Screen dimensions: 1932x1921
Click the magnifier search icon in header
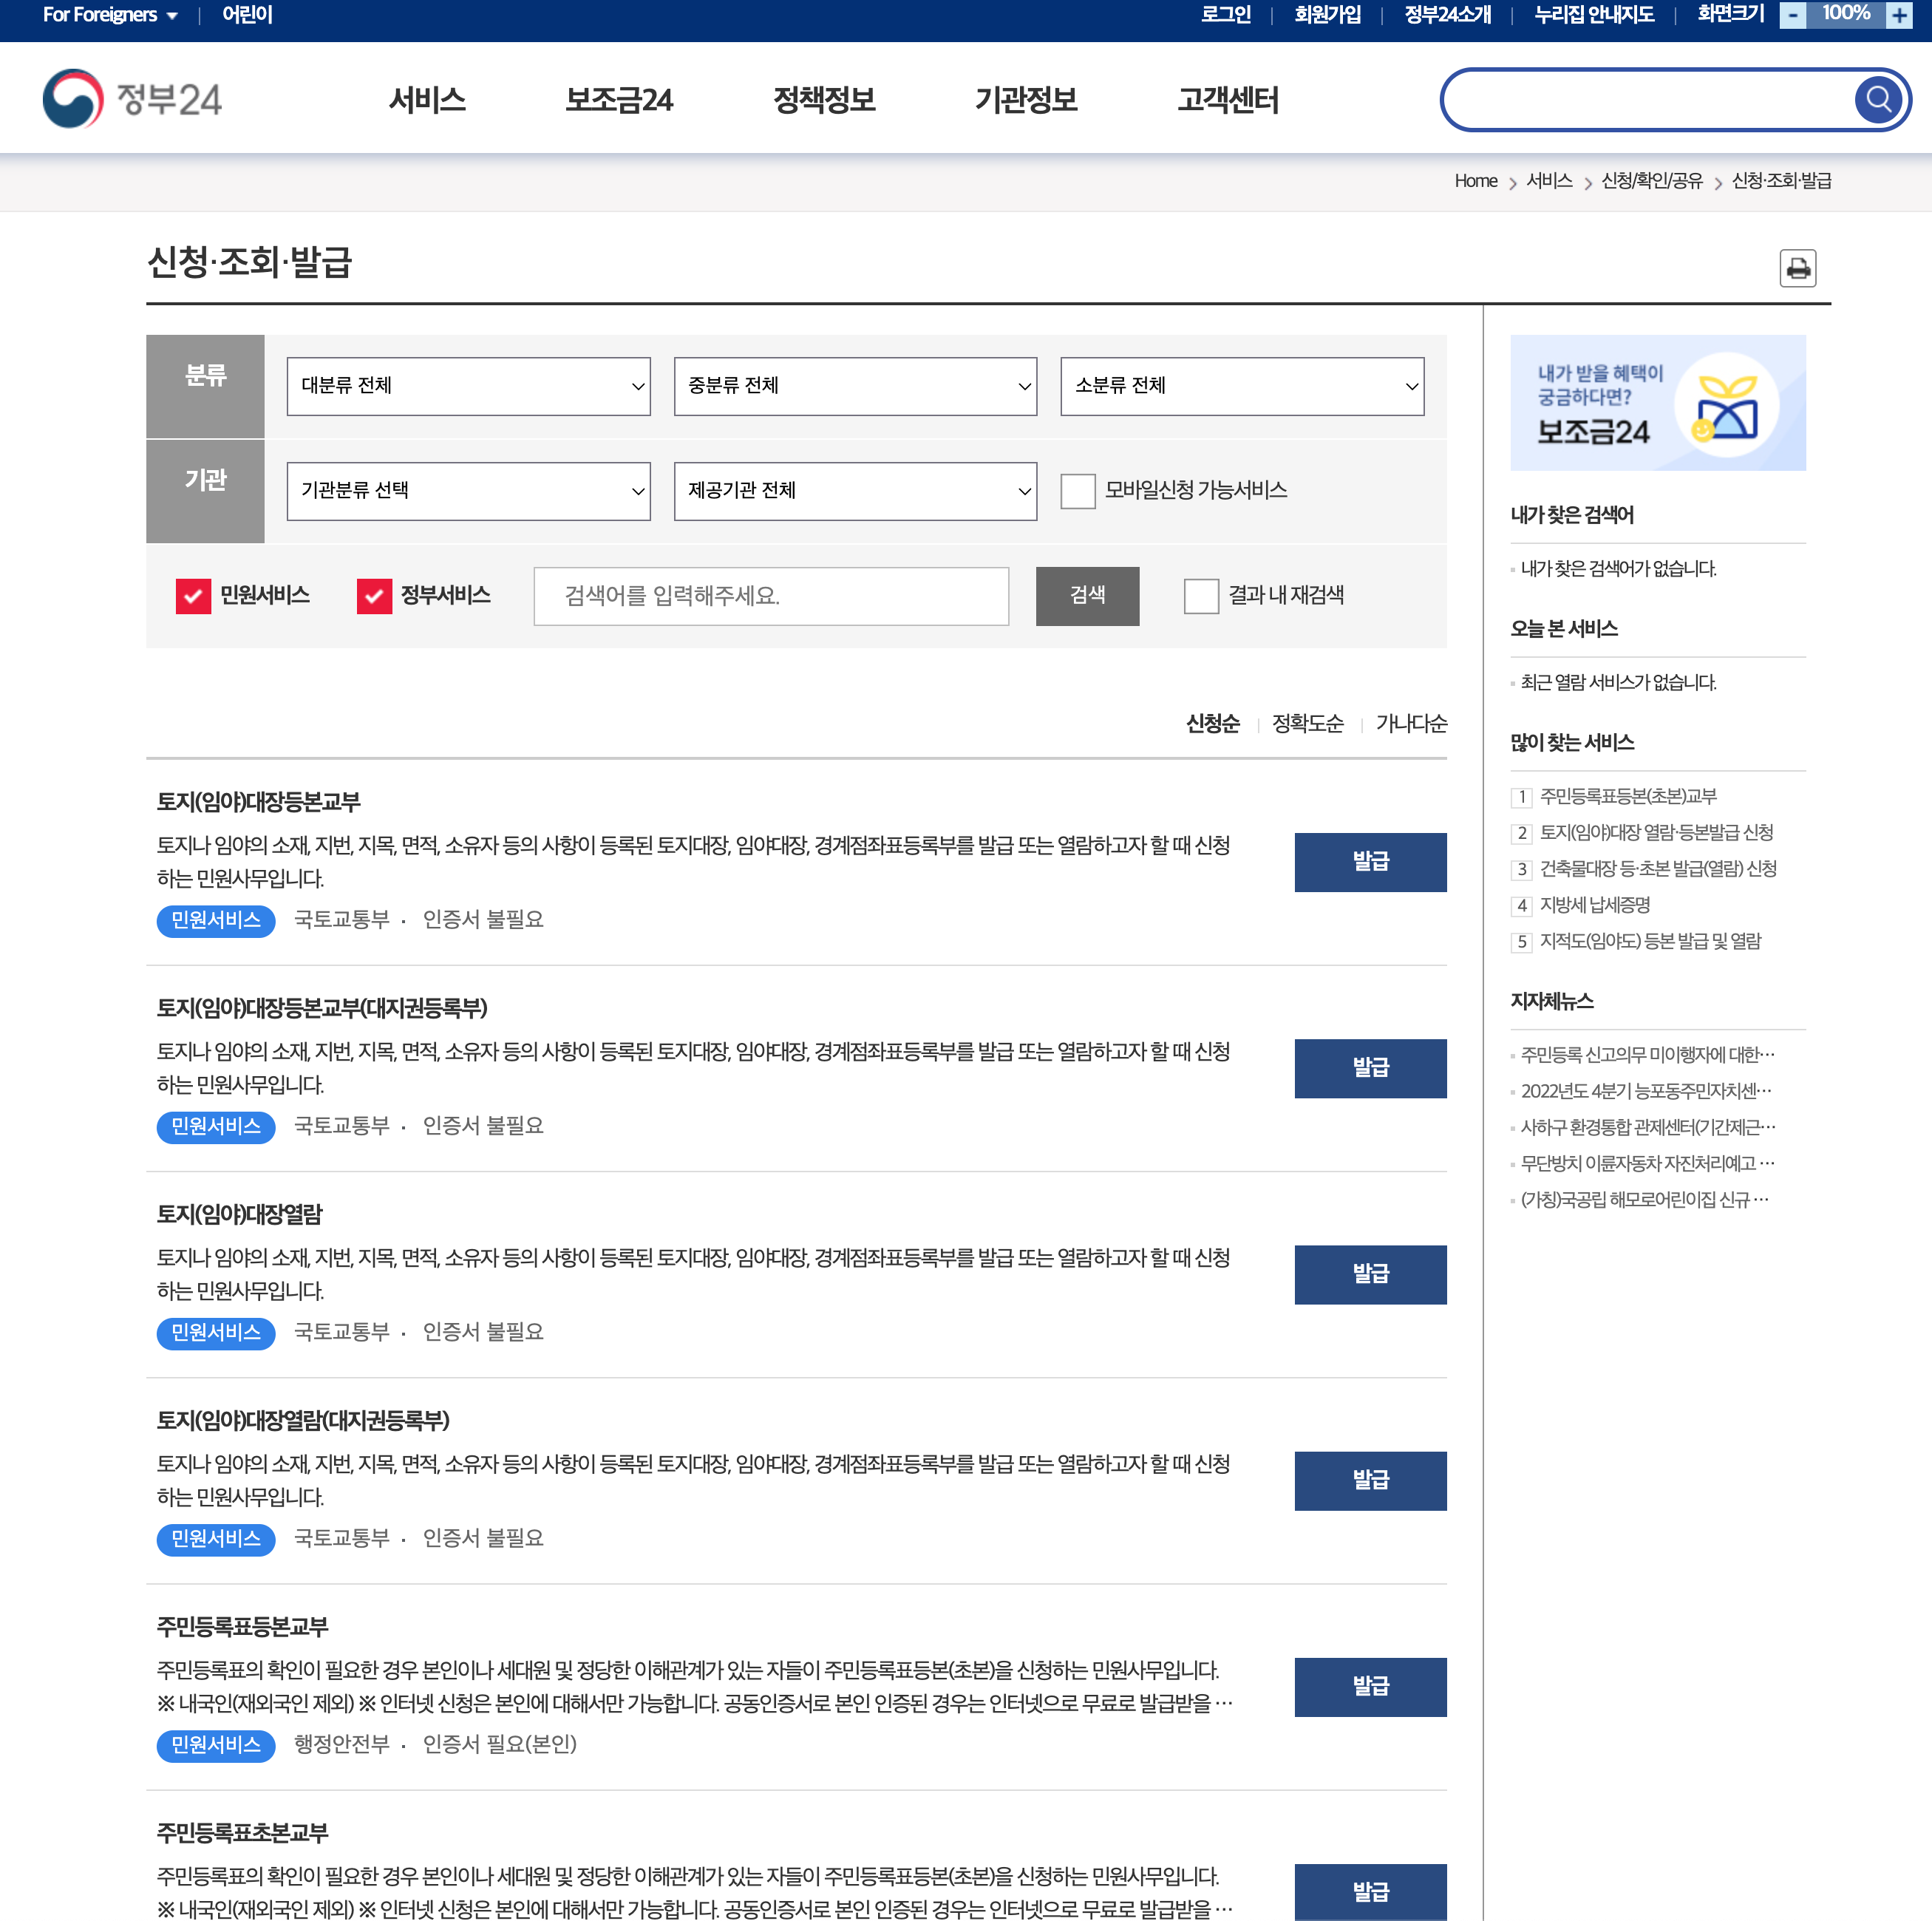tap(1877, 99)
